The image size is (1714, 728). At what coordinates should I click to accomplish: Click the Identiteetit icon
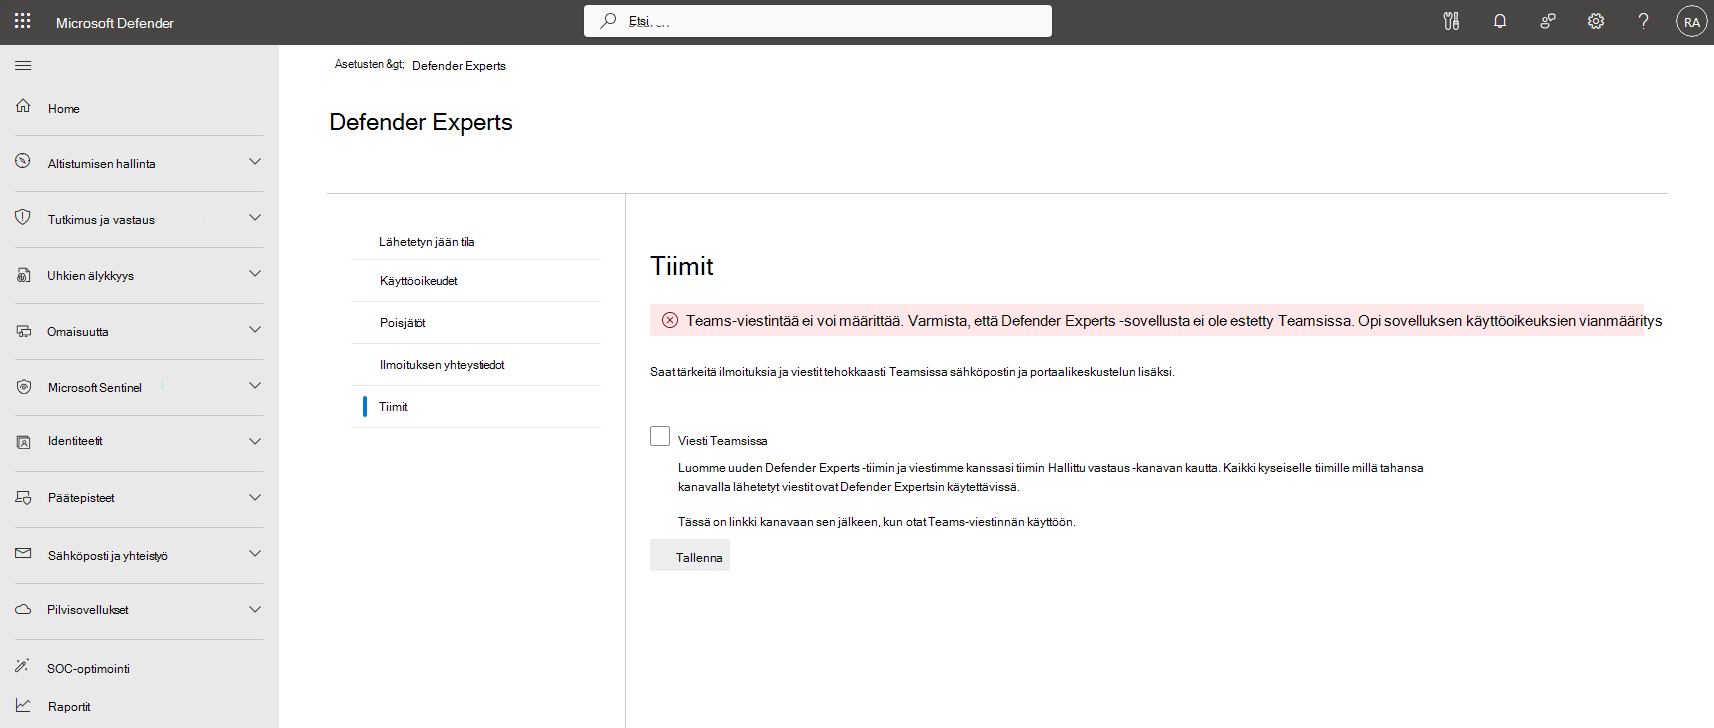point(23,441)
